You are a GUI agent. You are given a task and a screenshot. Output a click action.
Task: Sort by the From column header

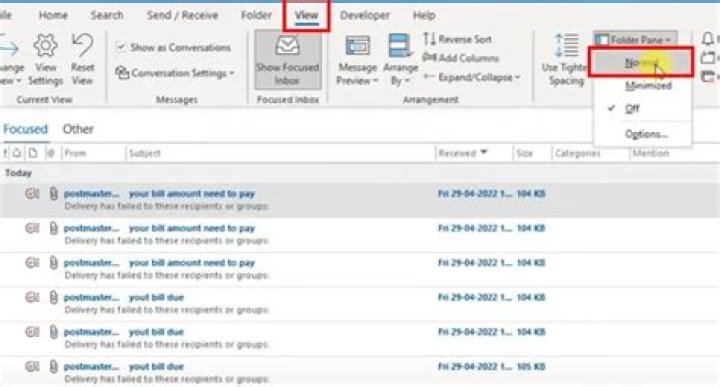(x=92, y=153)
